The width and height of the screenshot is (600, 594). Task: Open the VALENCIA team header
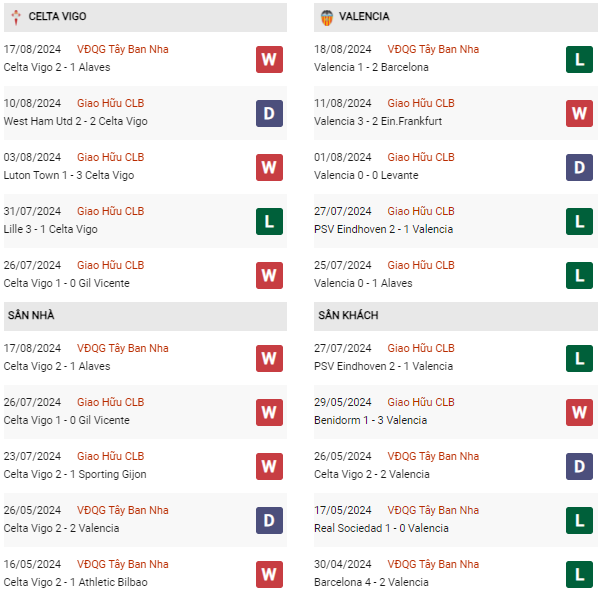pyautogui.click(x=364, y=17)
